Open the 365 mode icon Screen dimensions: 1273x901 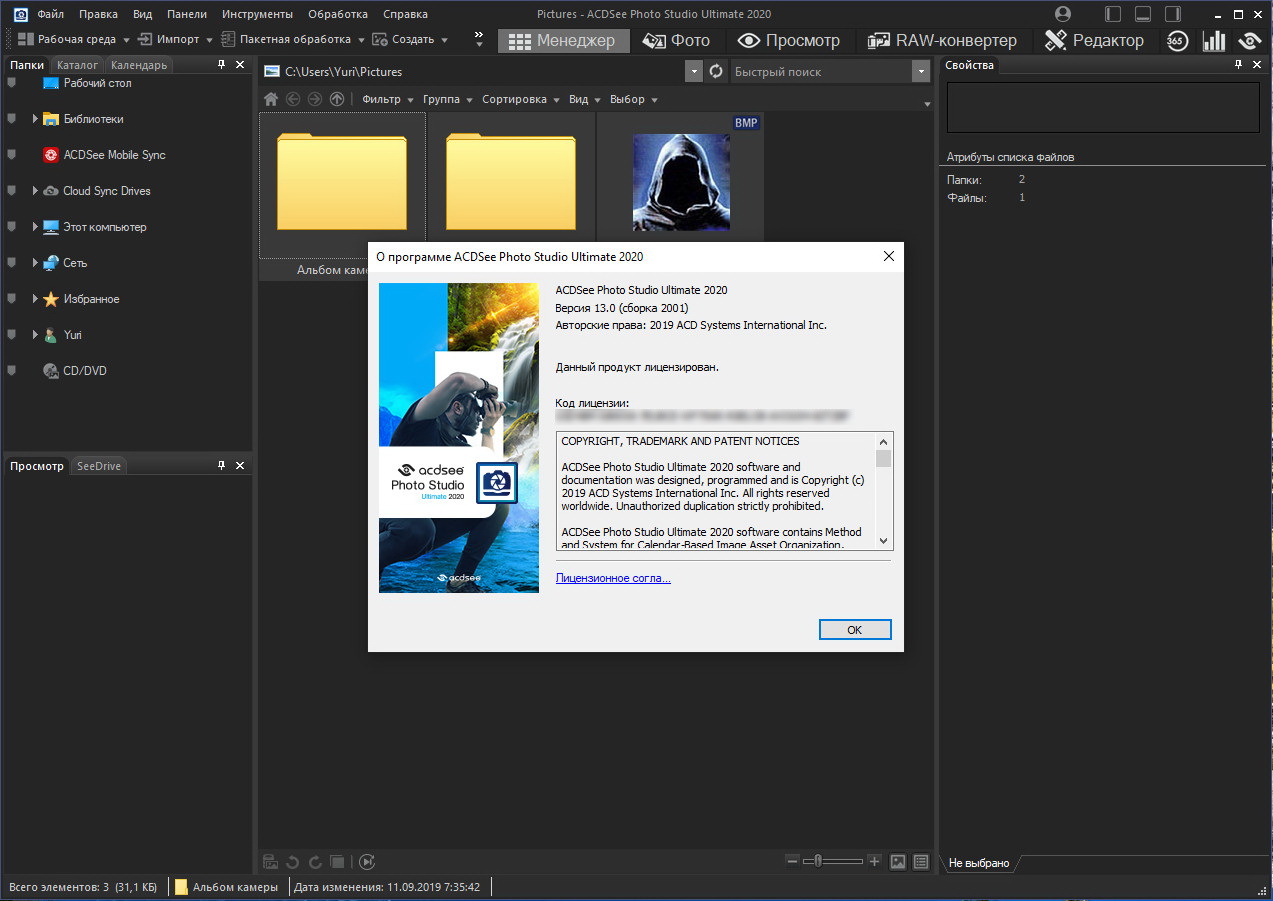[x=1177, y=40]
